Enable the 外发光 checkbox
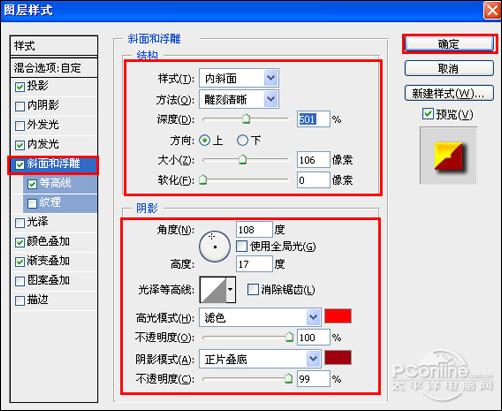The height and width of the screenshot is (411, 502). click(20, 126)
